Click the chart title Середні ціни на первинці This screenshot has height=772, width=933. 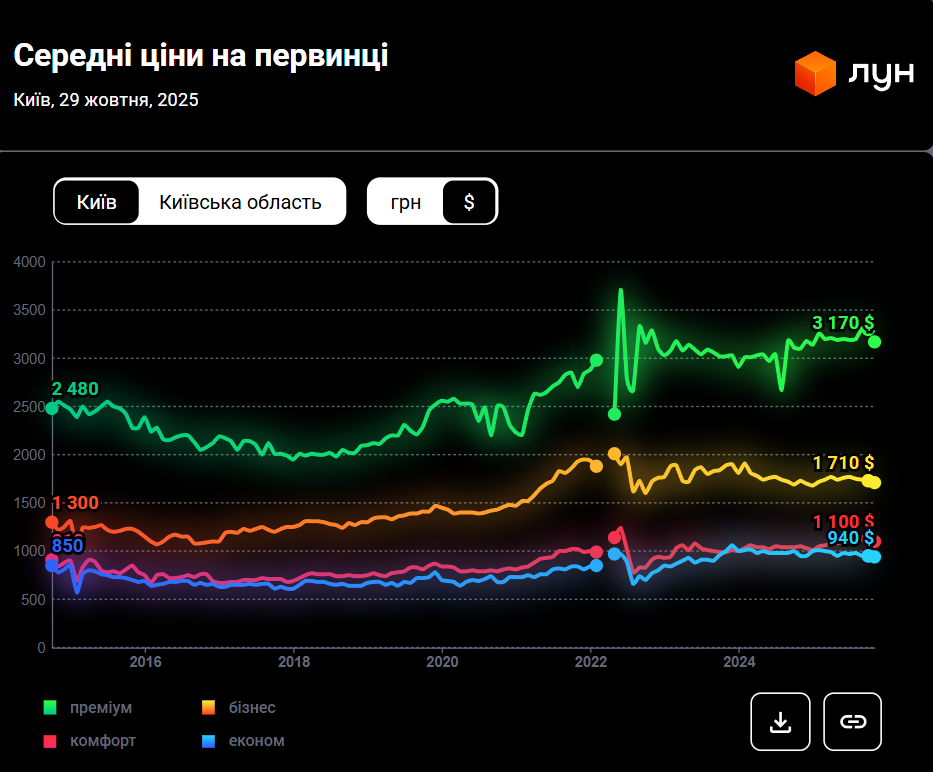click(201, 56)
